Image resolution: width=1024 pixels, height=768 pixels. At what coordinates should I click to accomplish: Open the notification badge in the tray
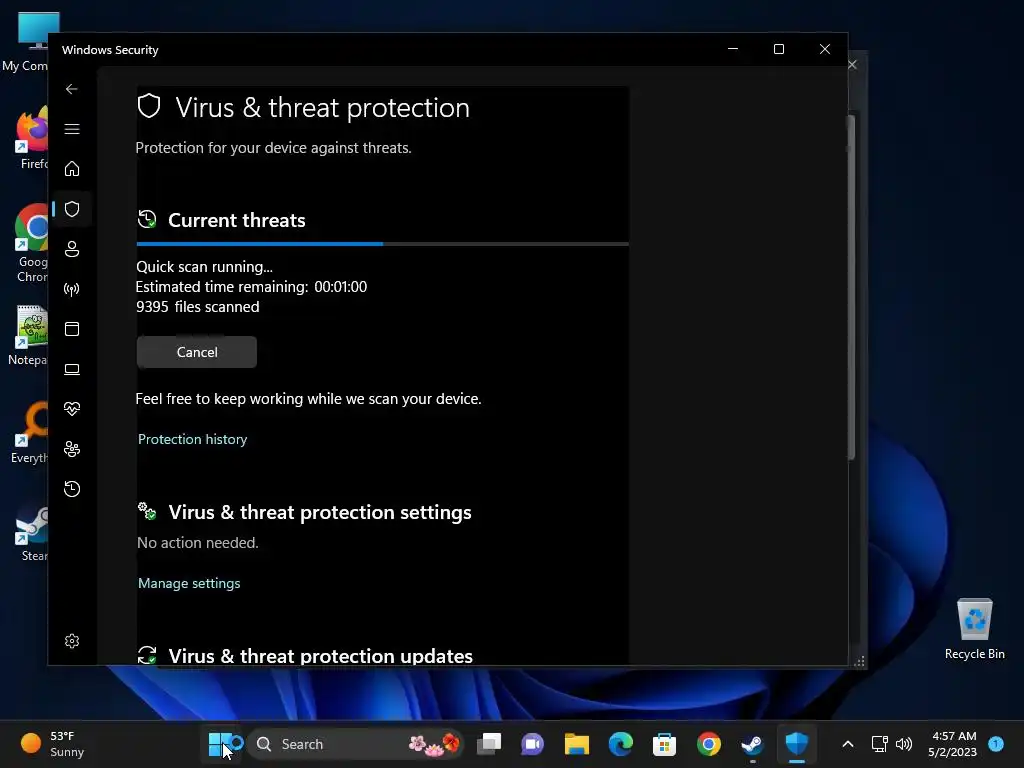point(996,744)
